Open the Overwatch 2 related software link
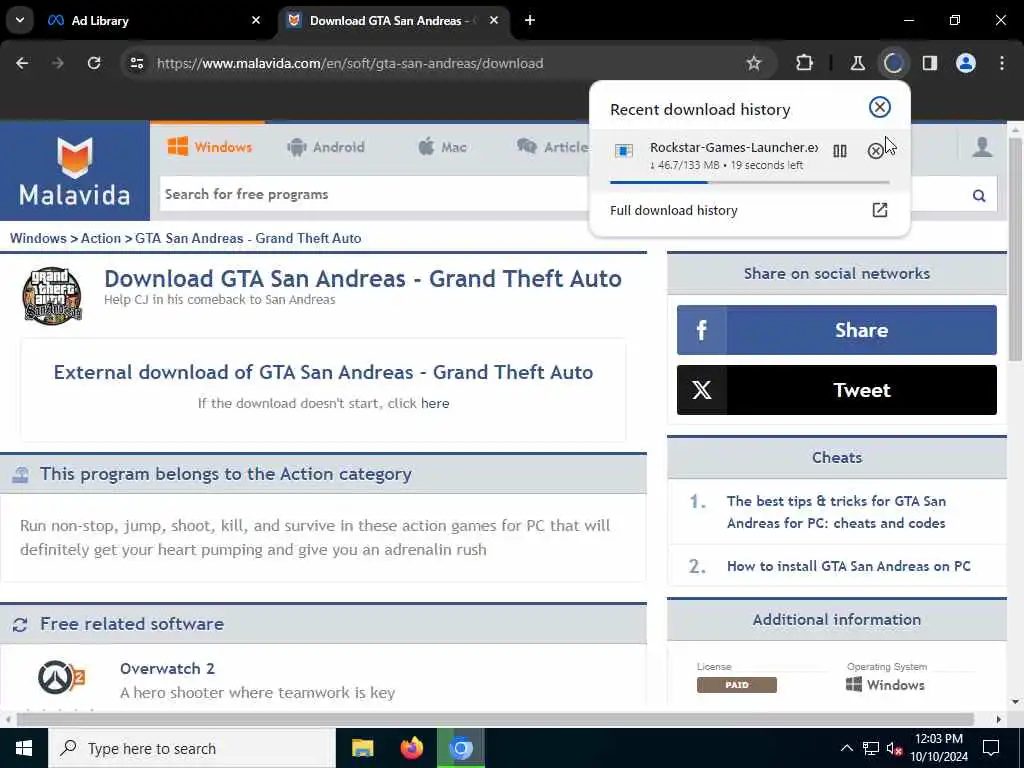The width and height of the screenshot is (1024, 768). [167, 669]
